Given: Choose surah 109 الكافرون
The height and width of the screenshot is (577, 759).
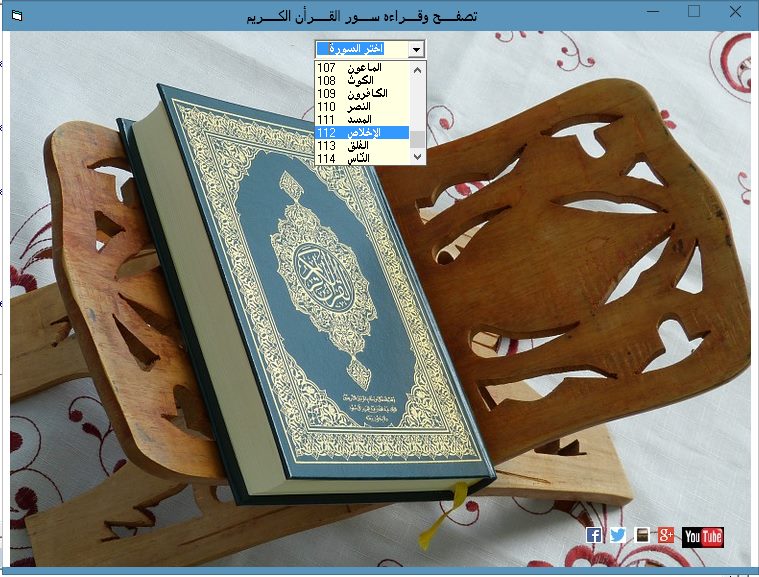Looking at the screenshot, I should coord(362,94).
